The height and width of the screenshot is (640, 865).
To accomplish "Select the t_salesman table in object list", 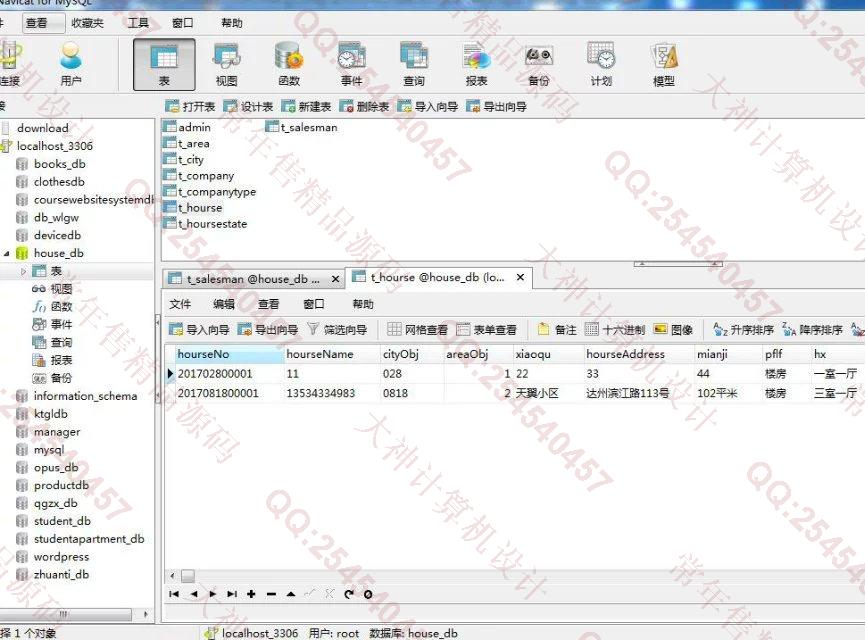I will click(302, 127).
